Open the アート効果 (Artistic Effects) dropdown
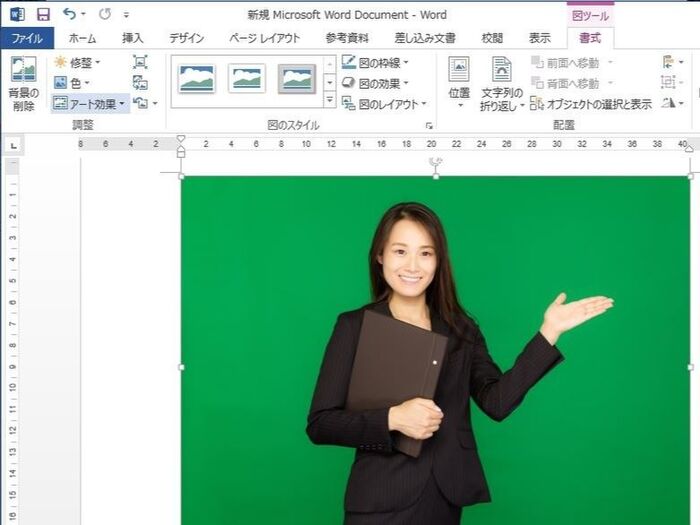 (x=90, y=103)
